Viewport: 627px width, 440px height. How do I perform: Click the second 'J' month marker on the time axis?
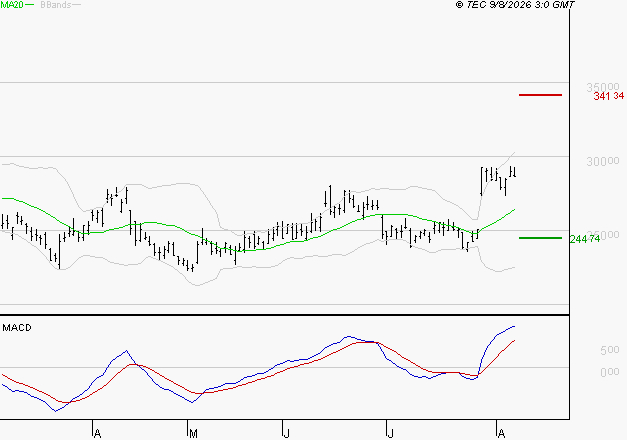pos(390,433)
